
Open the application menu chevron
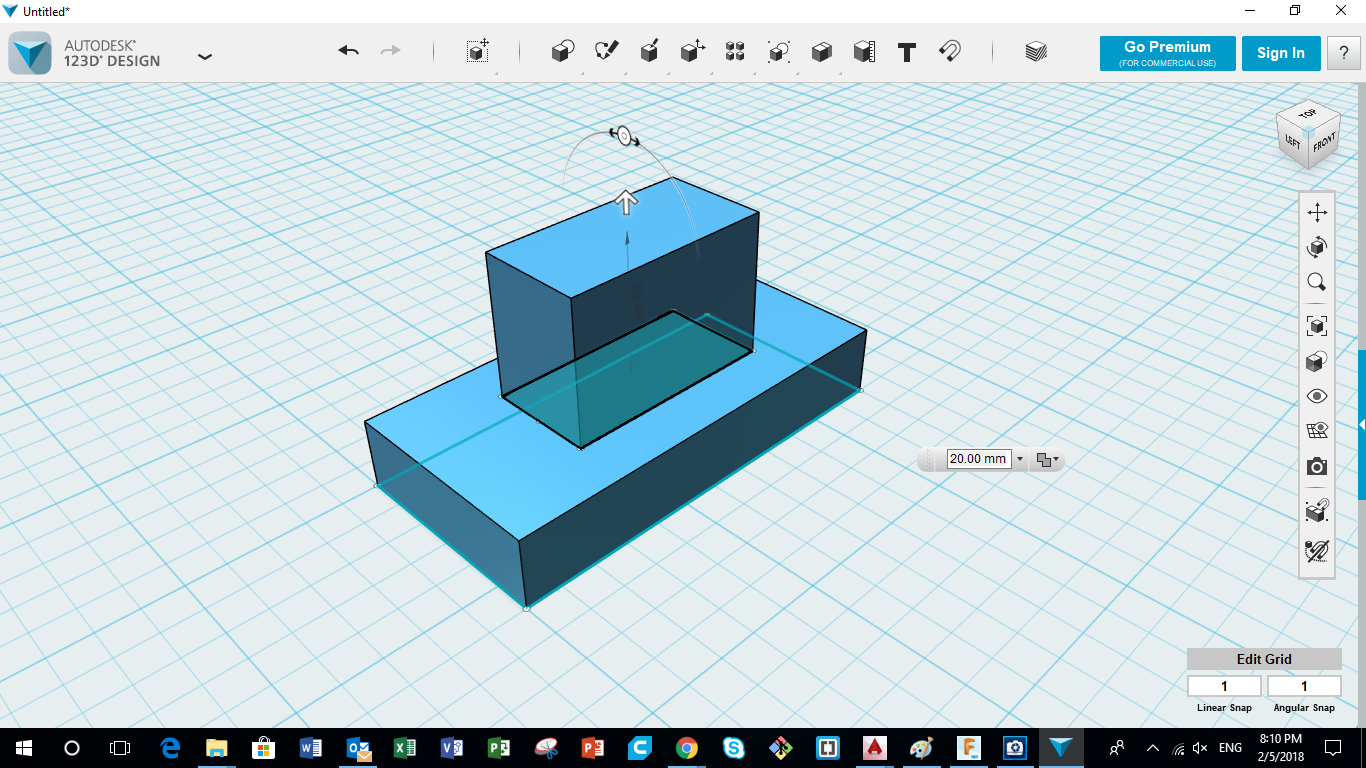(x=205, y=57)
